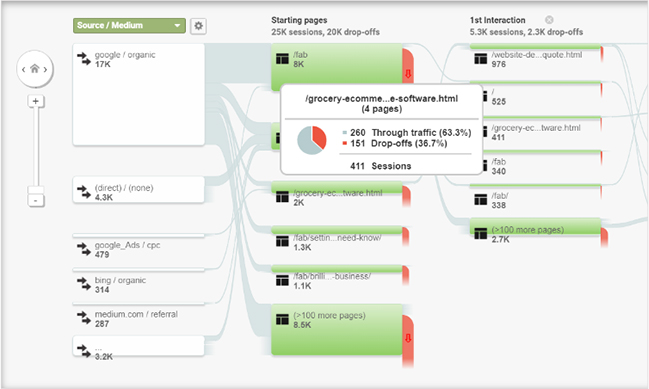Pan right using navigation right arrow
Image resolution: width=649 pixels, height=389 pixels.
46,70
